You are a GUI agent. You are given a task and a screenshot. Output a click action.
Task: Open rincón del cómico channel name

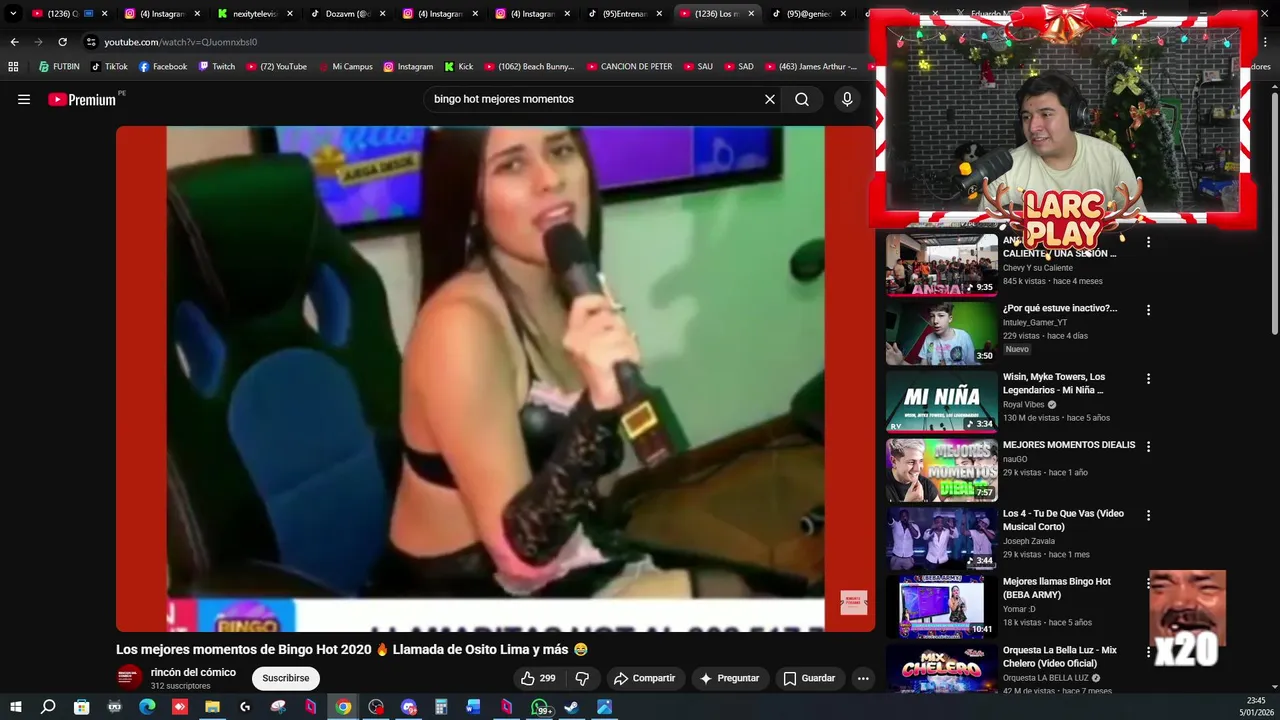(193, 672)
